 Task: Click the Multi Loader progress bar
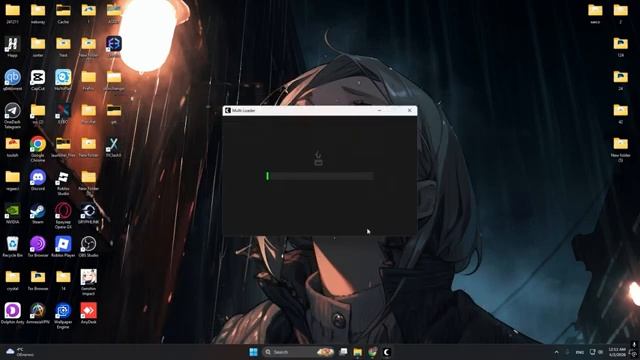point(320,176)
